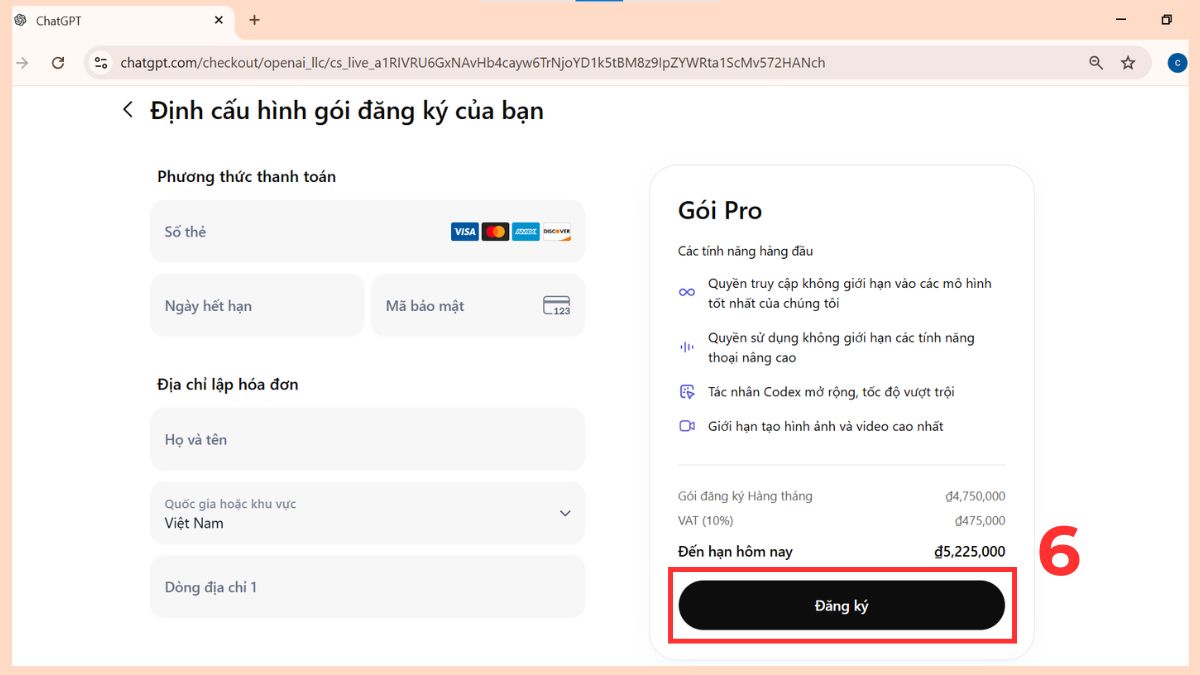Click the voice feature icon in Gói Pro list
Image resolution: width=1200 pixels, height=675 pixels.
pyautogui.click(x=686, y=346)
